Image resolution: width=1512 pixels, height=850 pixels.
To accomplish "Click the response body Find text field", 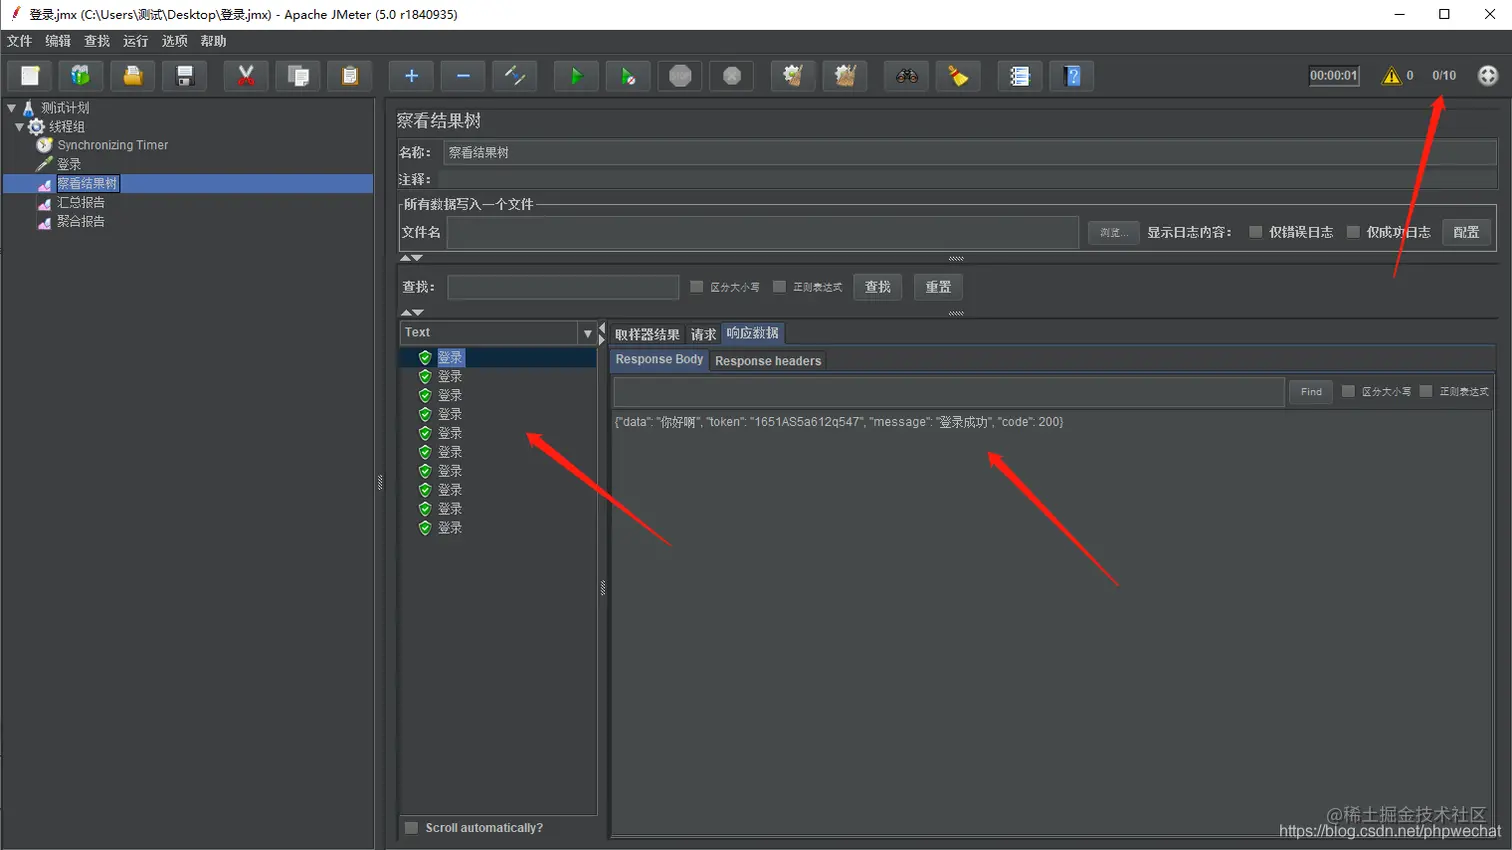I will [x=949, y=392].
